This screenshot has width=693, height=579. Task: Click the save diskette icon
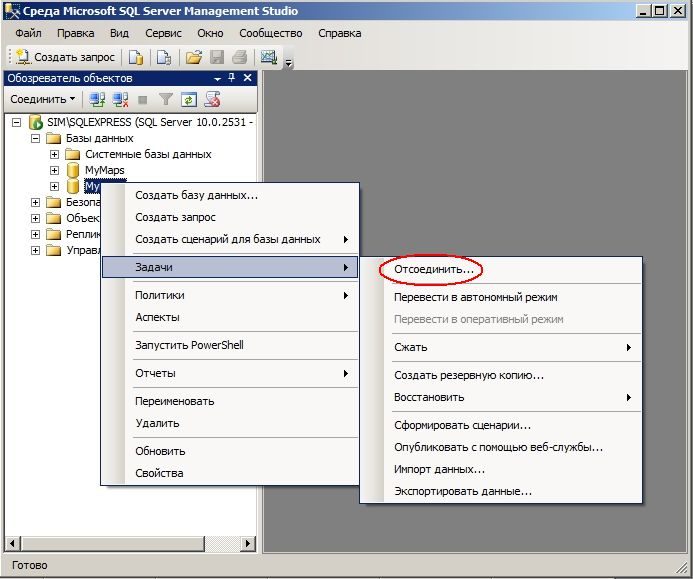pos(217,57)
